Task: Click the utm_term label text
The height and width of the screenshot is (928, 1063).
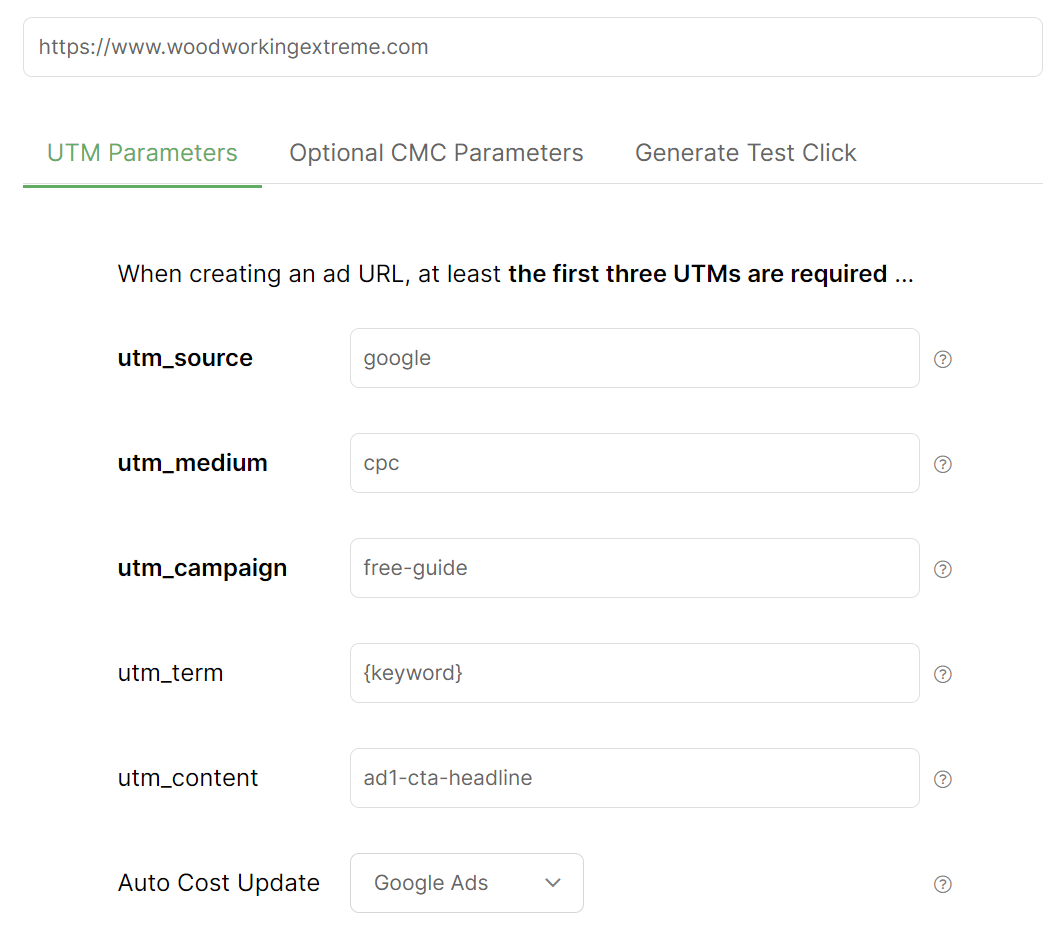Action: click(x=170, y=673)
